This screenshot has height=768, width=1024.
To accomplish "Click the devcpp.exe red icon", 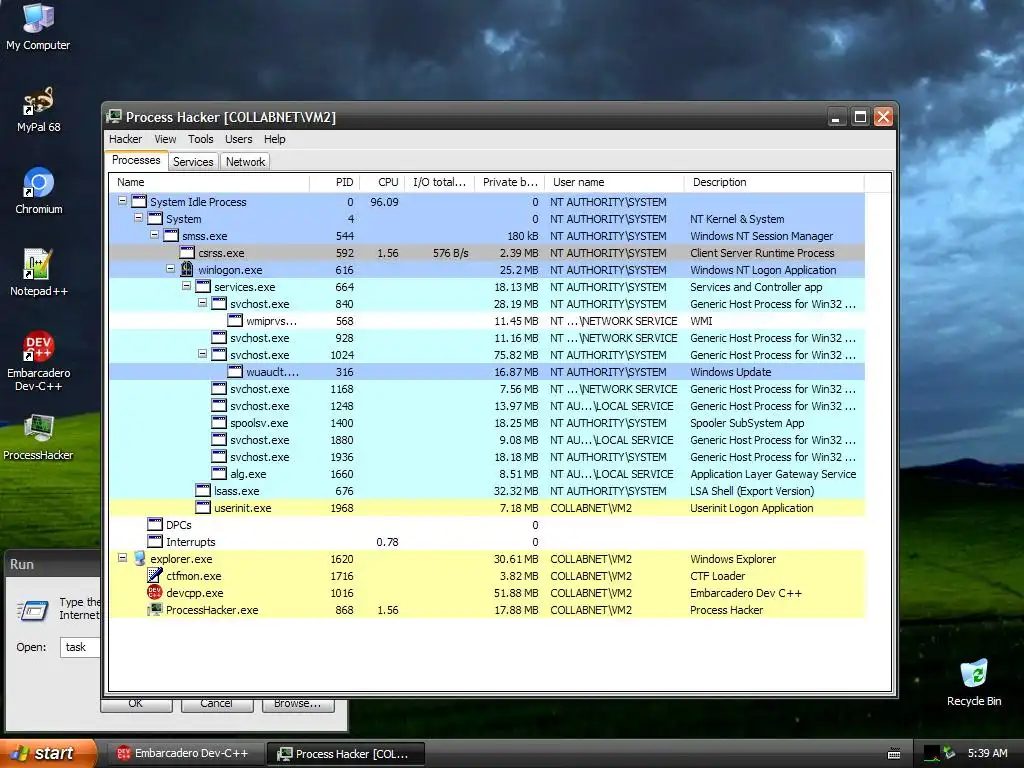I will [155, 592].
